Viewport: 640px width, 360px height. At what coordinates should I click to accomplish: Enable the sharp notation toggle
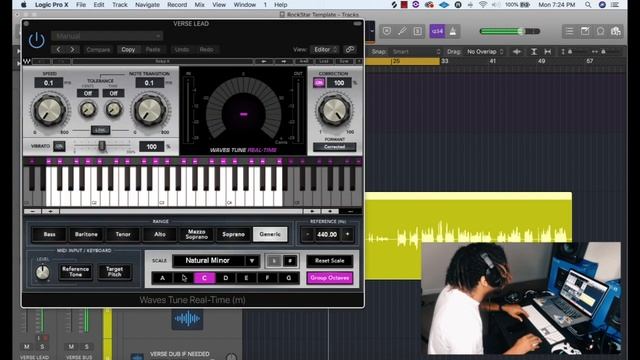coord(290,261)
